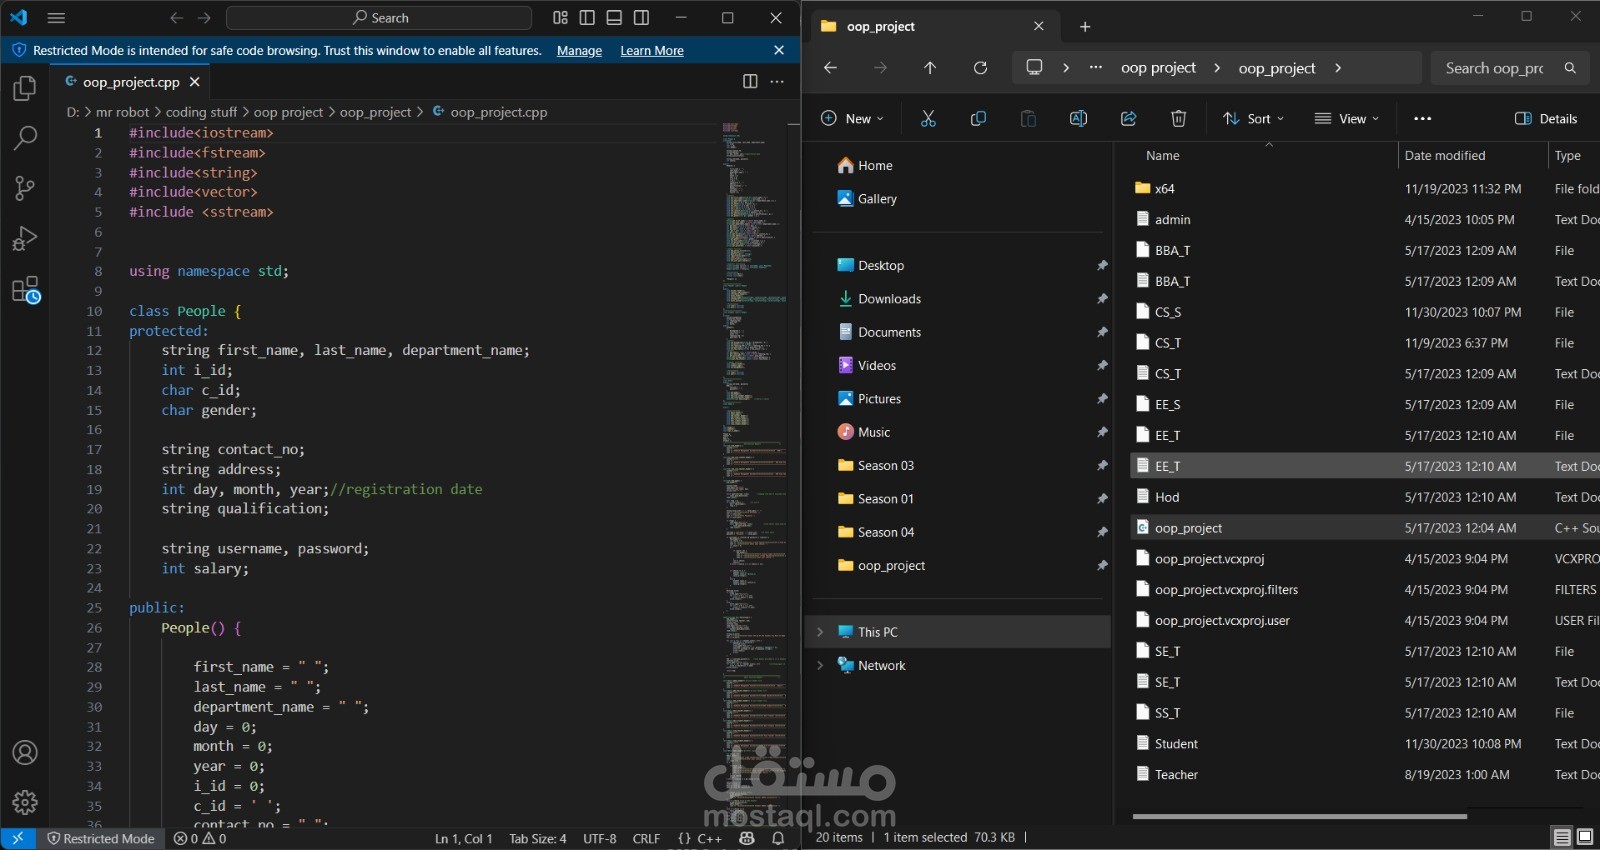Click the Copy icon in Explorer toolbar
Image resolution: width=1600 pixels, height=850 pixels.
coord(978,118)
